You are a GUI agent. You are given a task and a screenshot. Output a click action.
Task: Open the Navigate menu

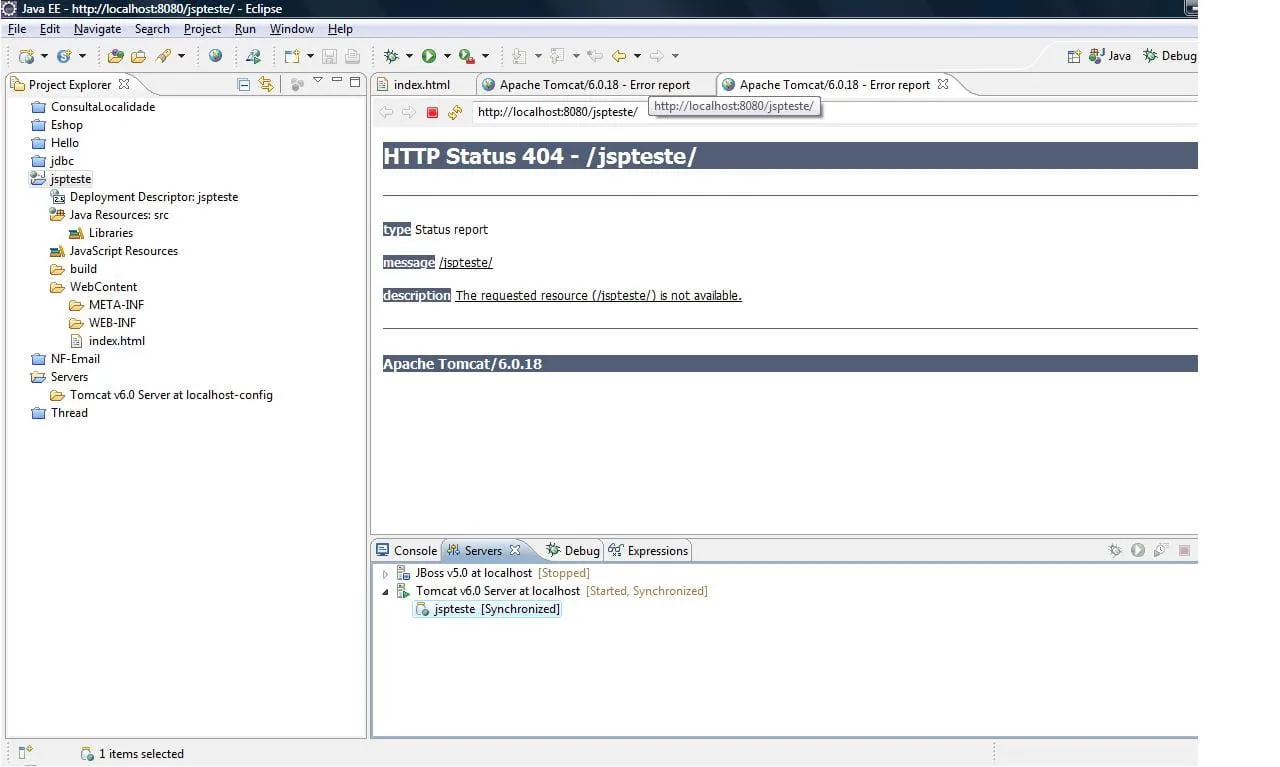98,29
